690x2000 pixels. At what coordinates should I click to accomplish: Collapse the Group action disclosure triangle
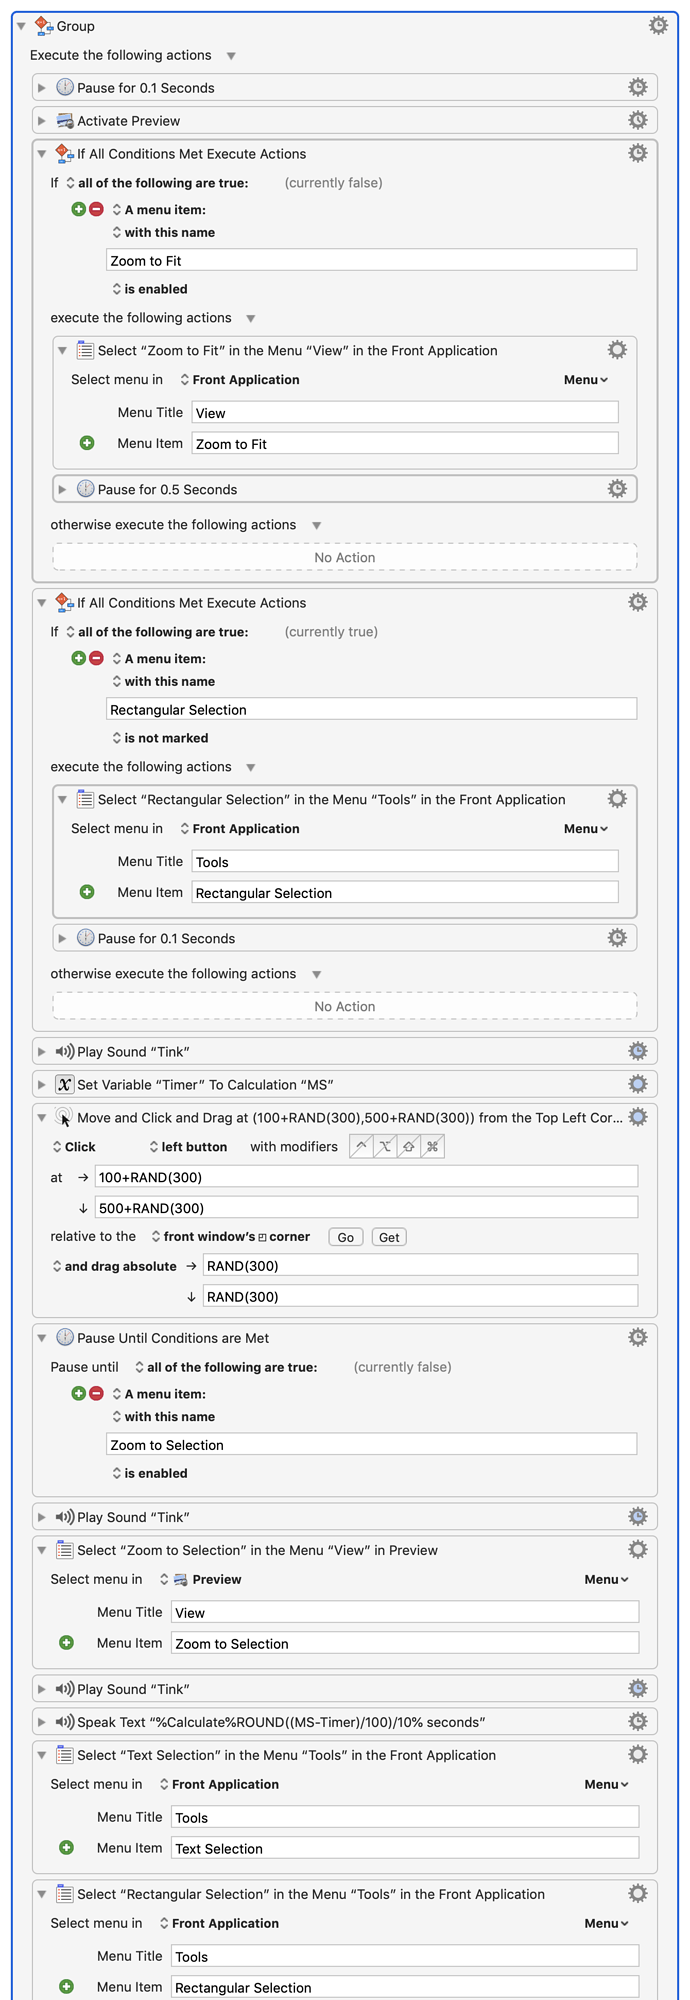[x=21, y=26]
